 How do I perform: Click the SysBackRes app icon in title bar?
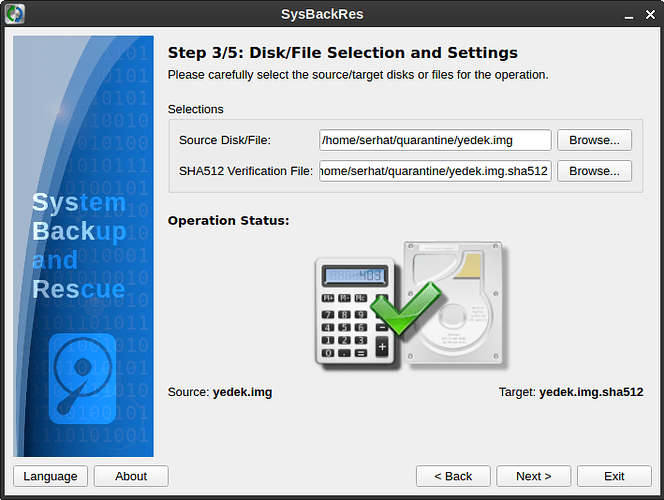pyautogui.click(x=16, y=14)
